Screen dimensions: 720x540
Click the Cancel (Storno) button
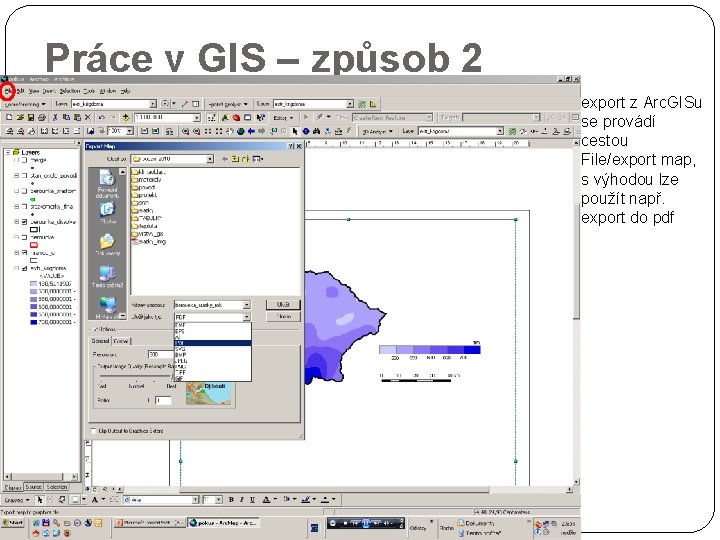283,316
